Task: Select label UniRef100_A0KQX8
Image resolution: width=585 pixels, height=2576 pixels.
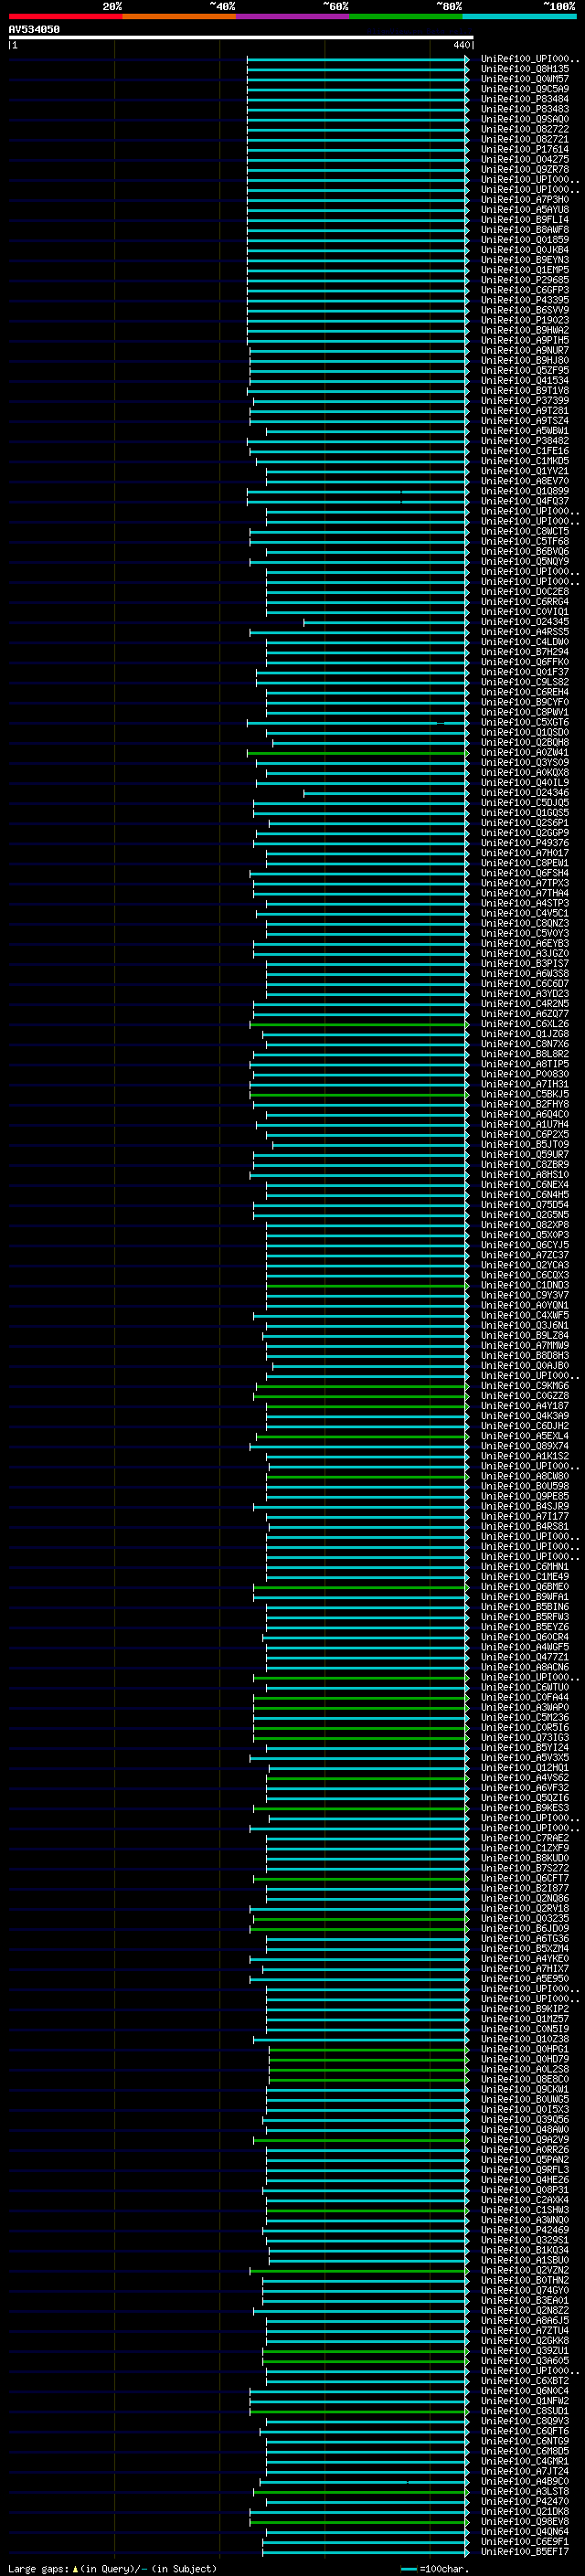Action: point(524,772)
